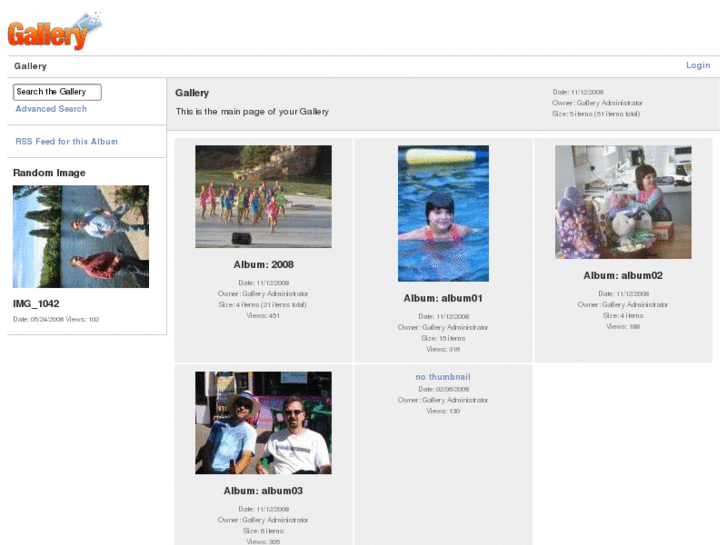Image resolution: width=727 pixels, height=545 pixels.
Task: Open the no thumbnail item link
Action: click(x=443, y=377)
